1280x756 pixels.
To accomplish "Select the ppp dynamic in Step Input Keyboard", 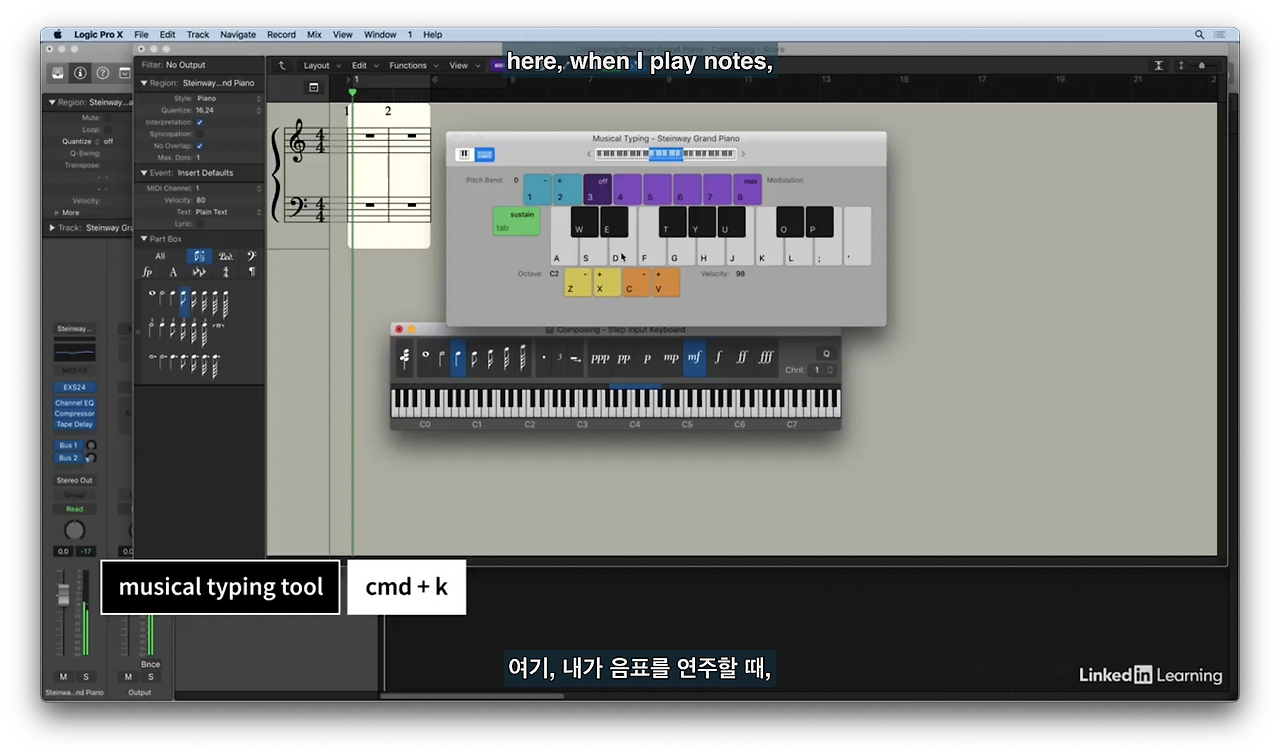I will coord(600,357).
